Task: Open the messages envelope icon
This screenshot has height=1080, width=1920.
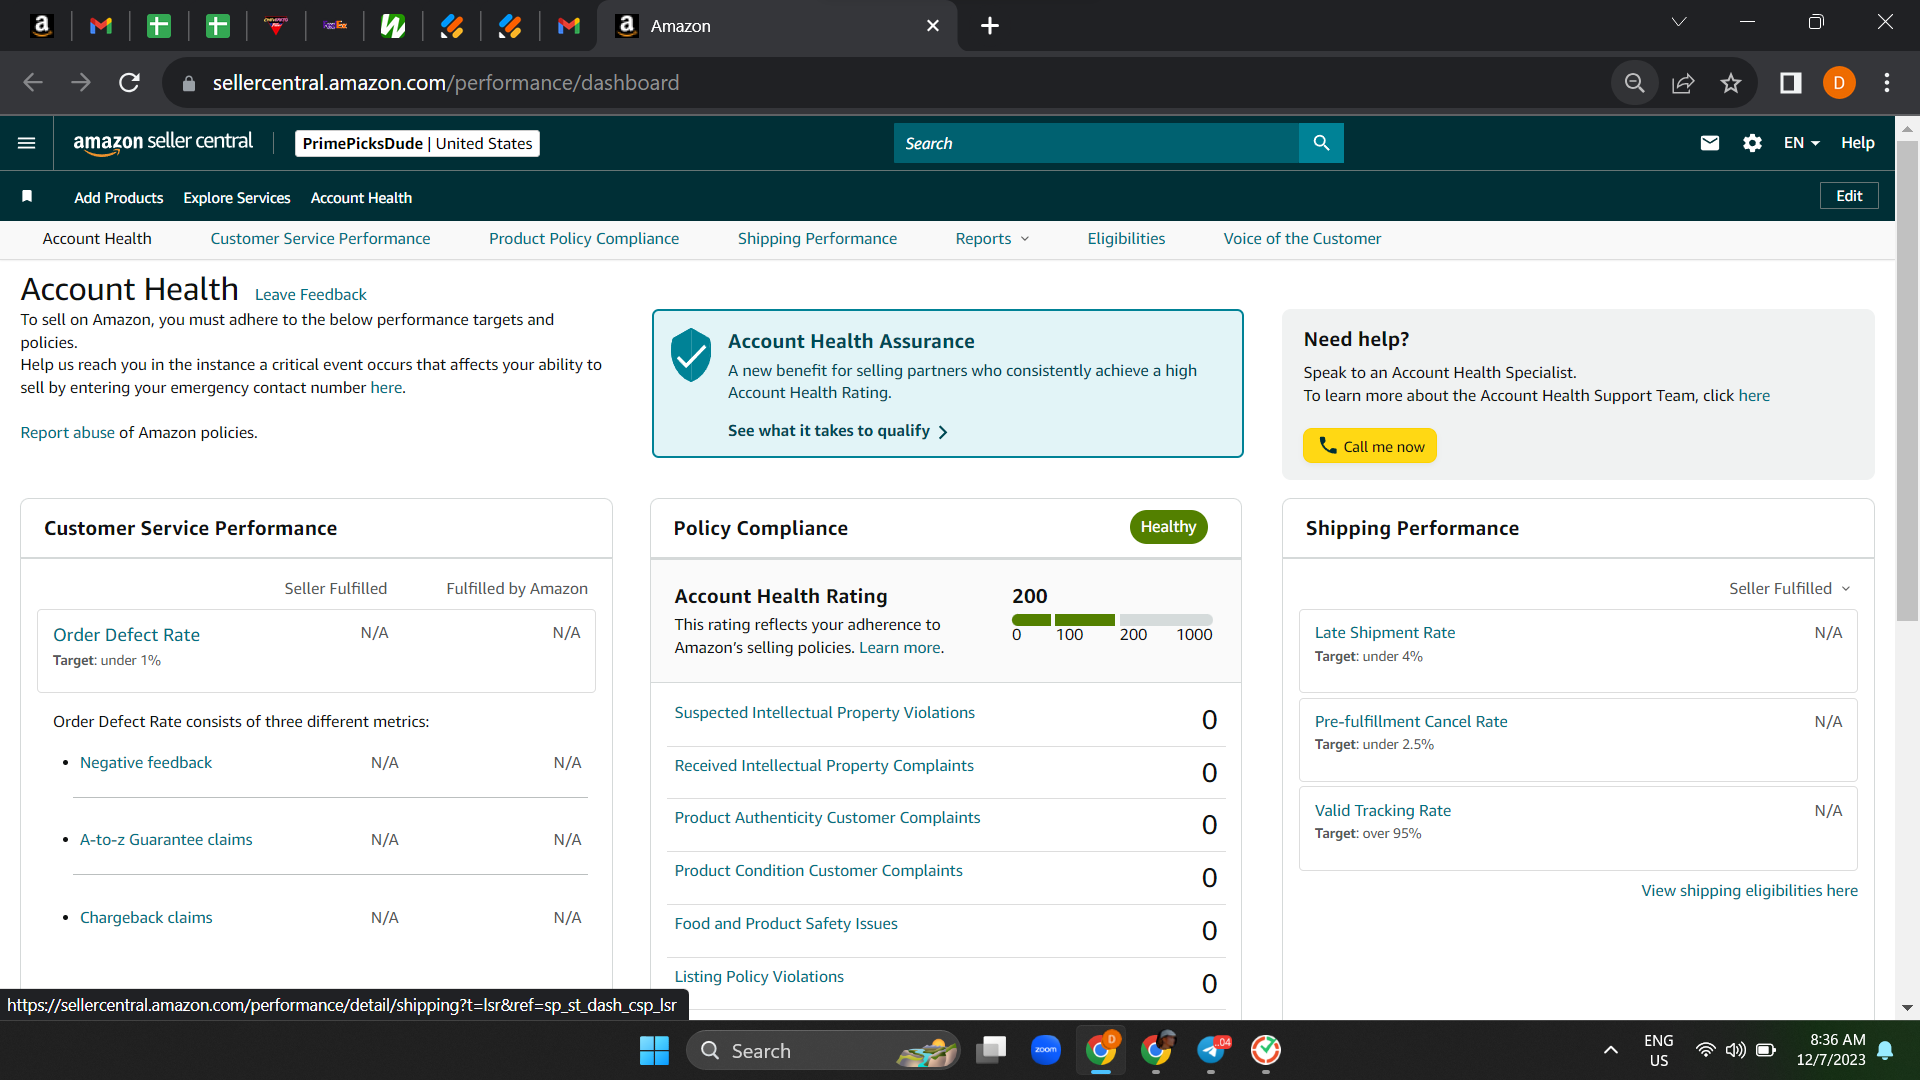Action: tap(1710, 143)
